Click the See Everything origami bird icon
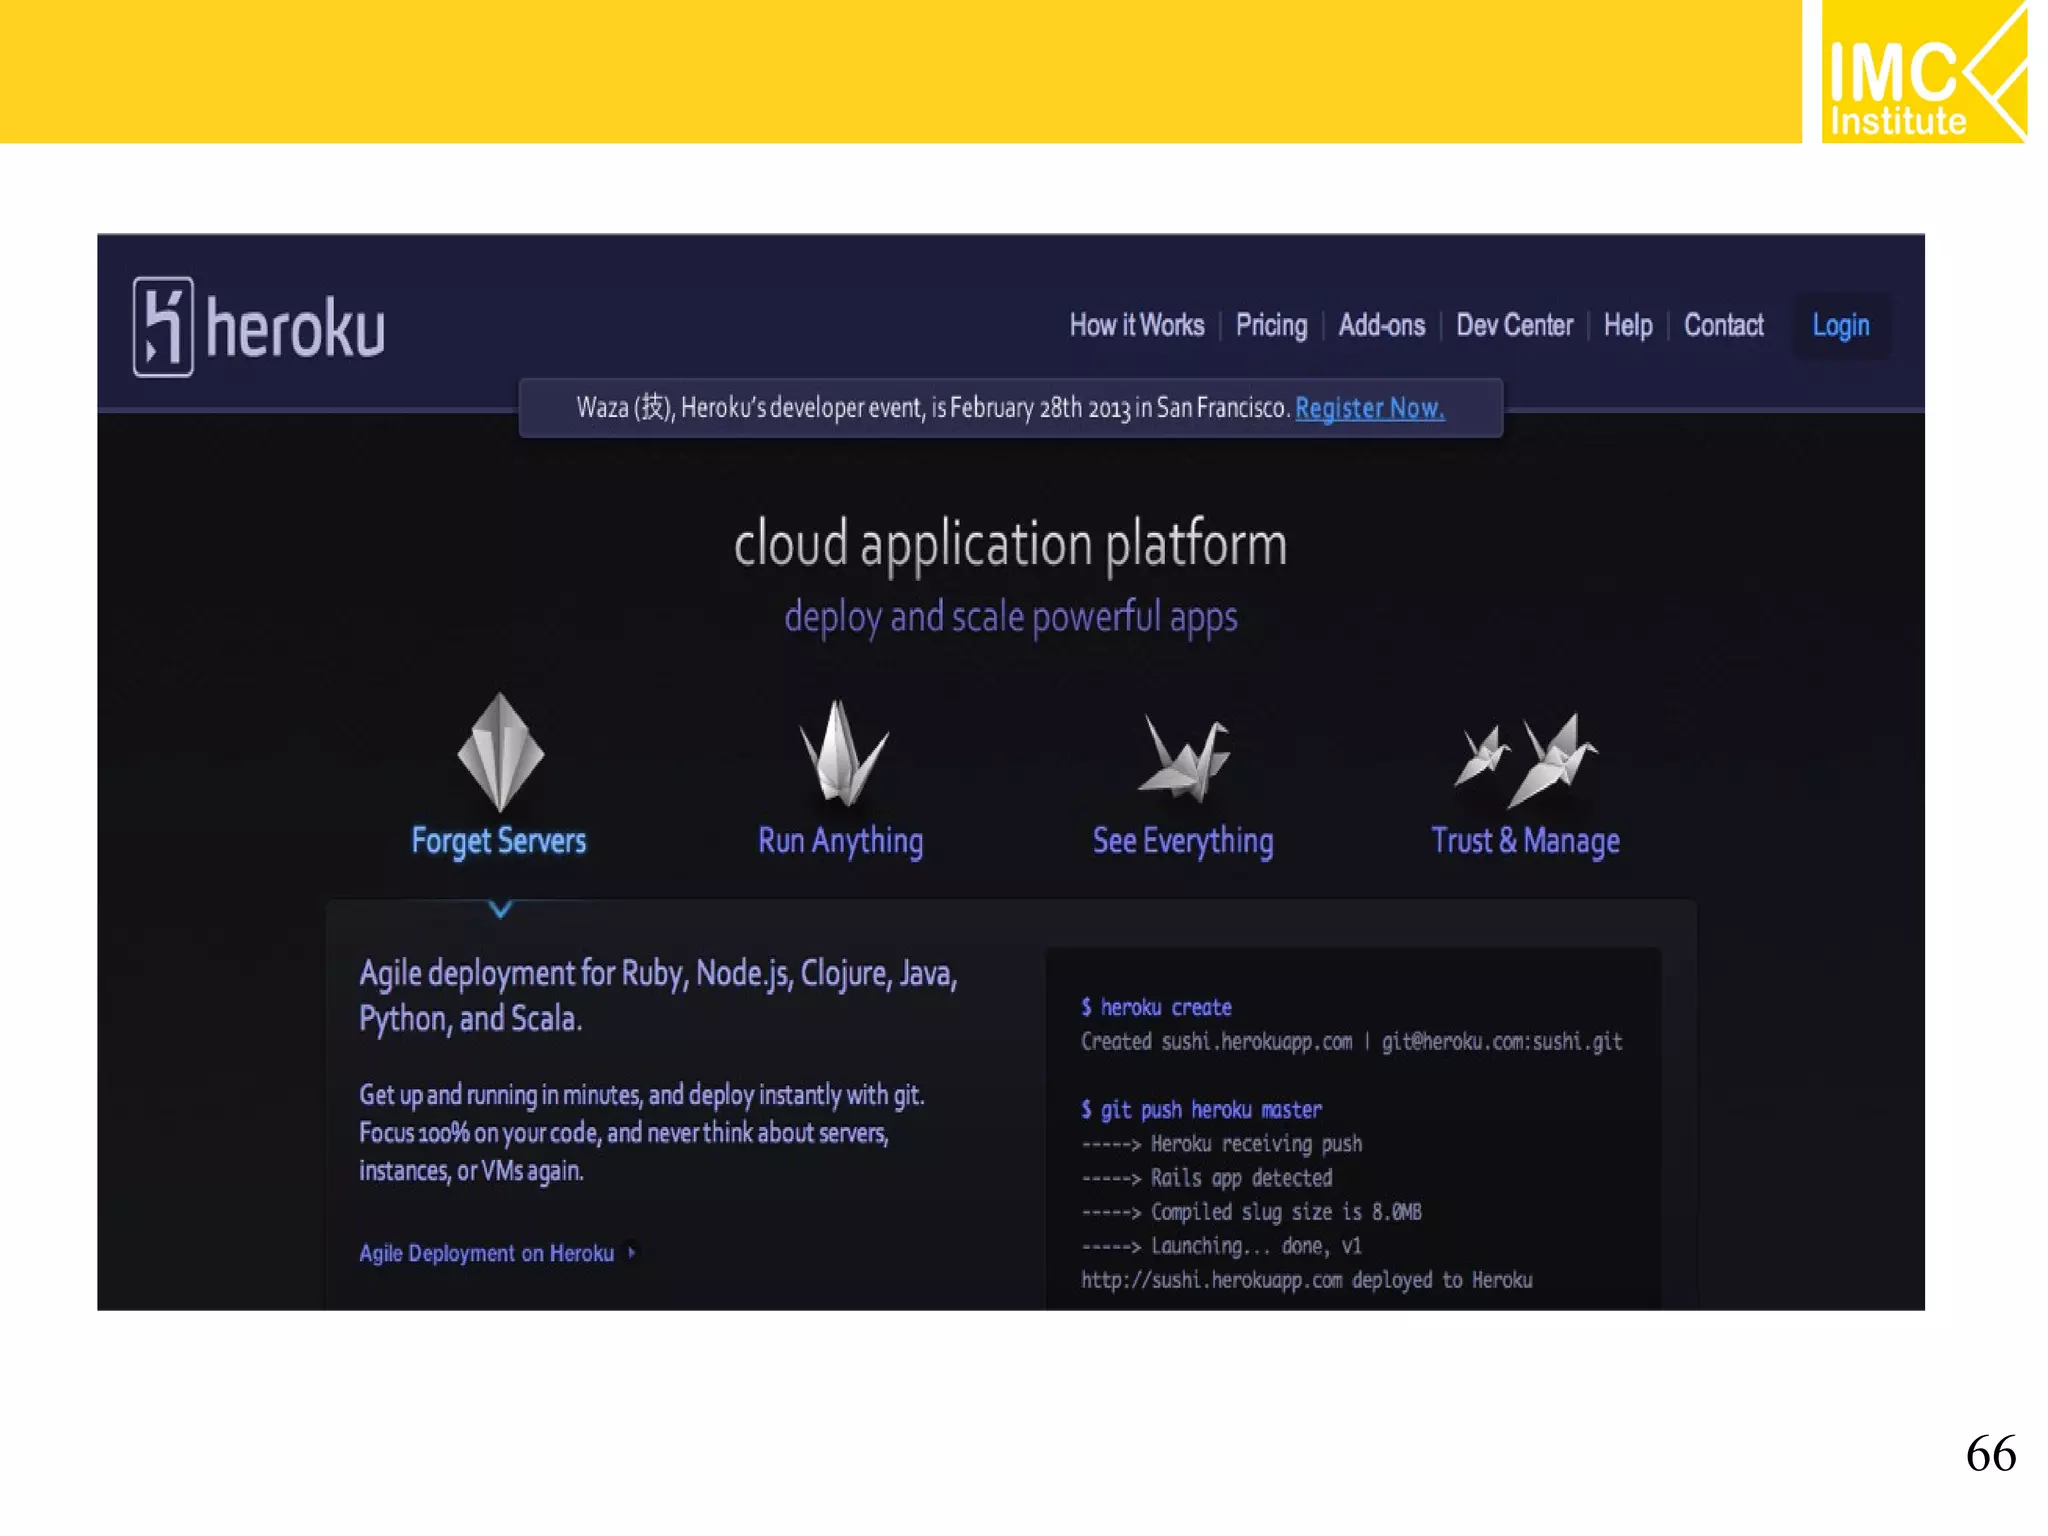Viewport: 2048px width, 1536px height. coord(1185,757)
